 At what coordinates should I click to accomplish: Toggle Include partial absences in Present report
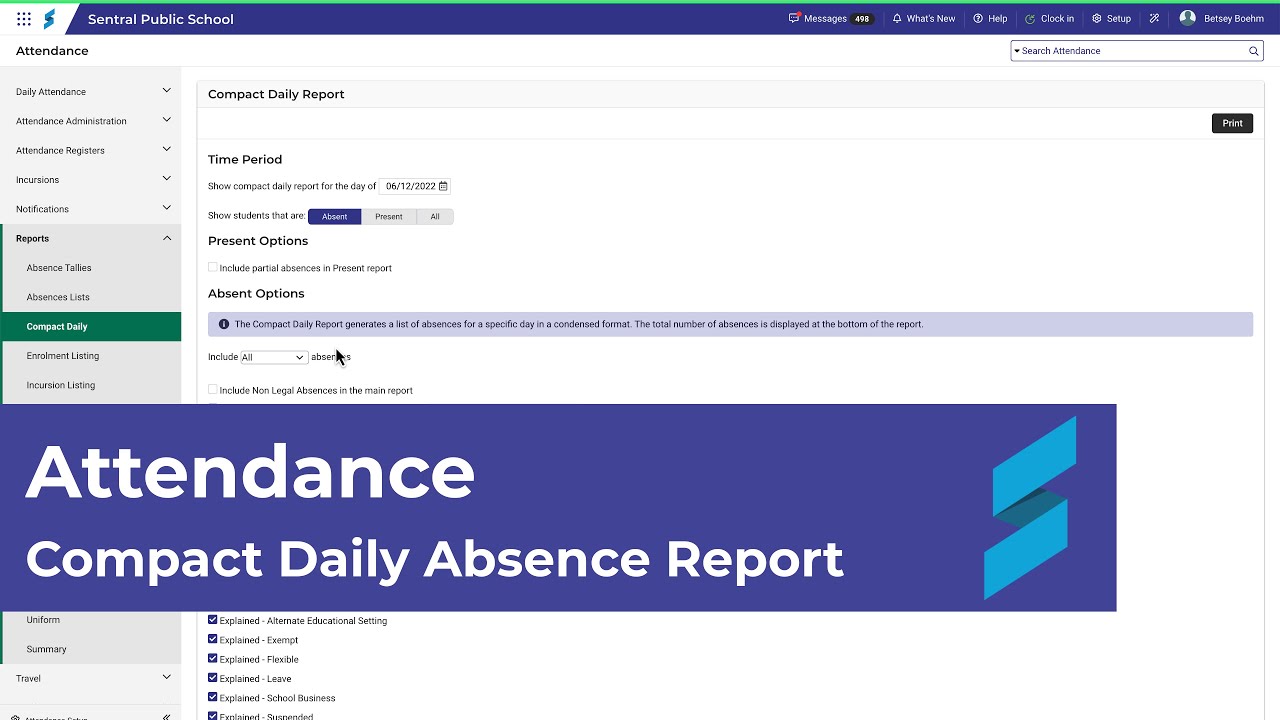tap(212, 267)
